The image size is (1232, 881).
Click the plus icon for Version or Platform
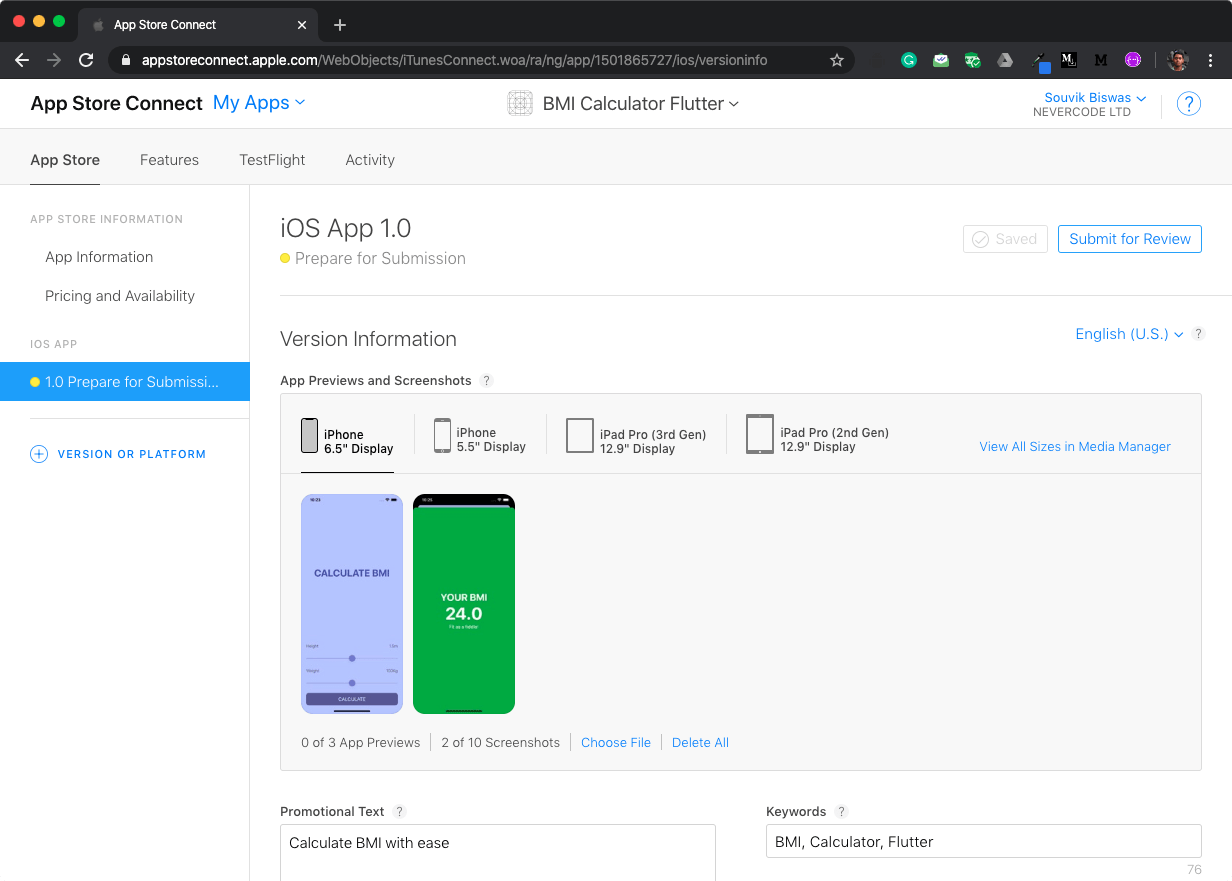[39, 454]
